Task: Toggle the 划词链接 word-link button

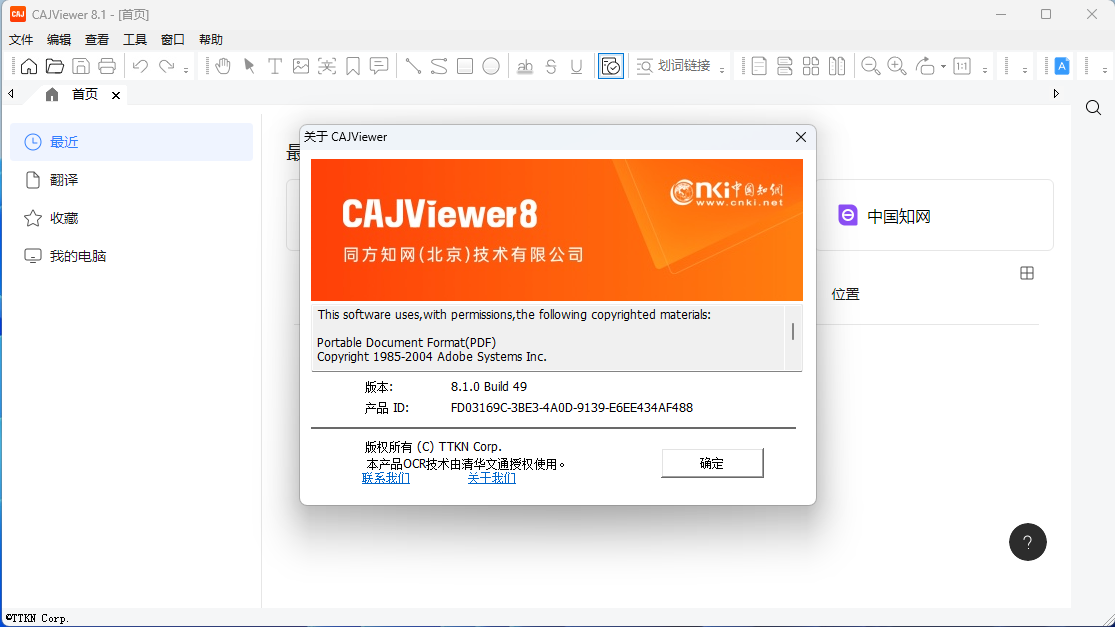Action: [673, 66]
